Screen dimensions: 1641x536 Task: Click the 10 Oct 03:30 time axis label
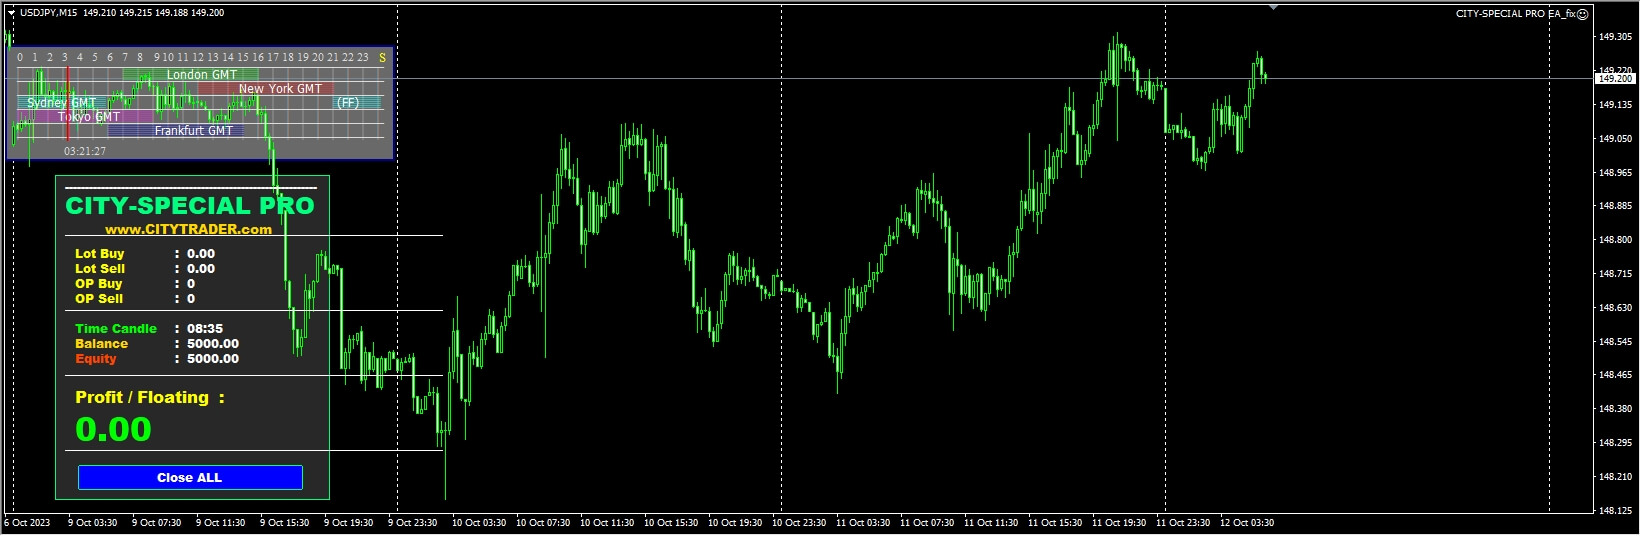479,523
